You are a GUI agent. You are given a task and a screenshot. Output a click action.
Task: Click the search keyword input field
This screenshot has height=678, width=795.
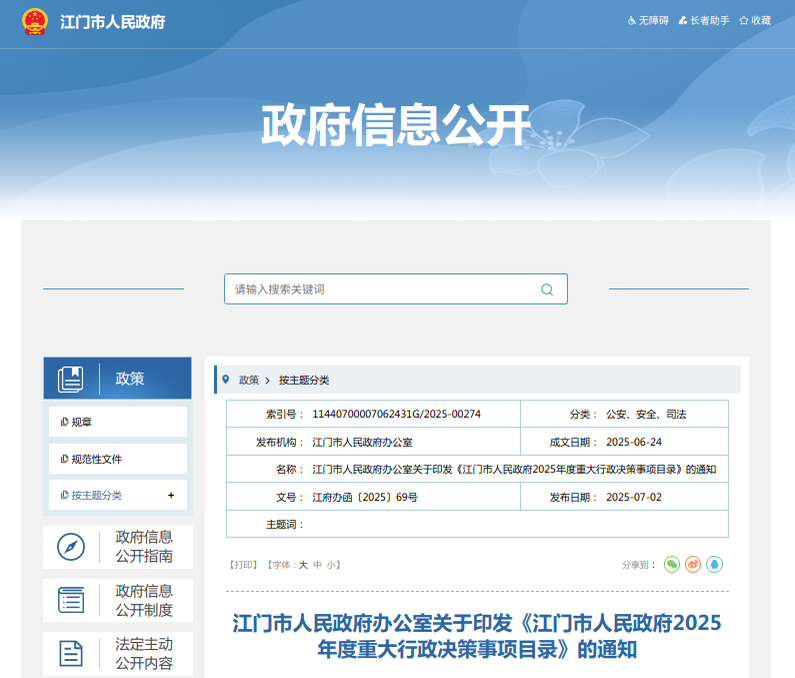[x=380, y=290]
